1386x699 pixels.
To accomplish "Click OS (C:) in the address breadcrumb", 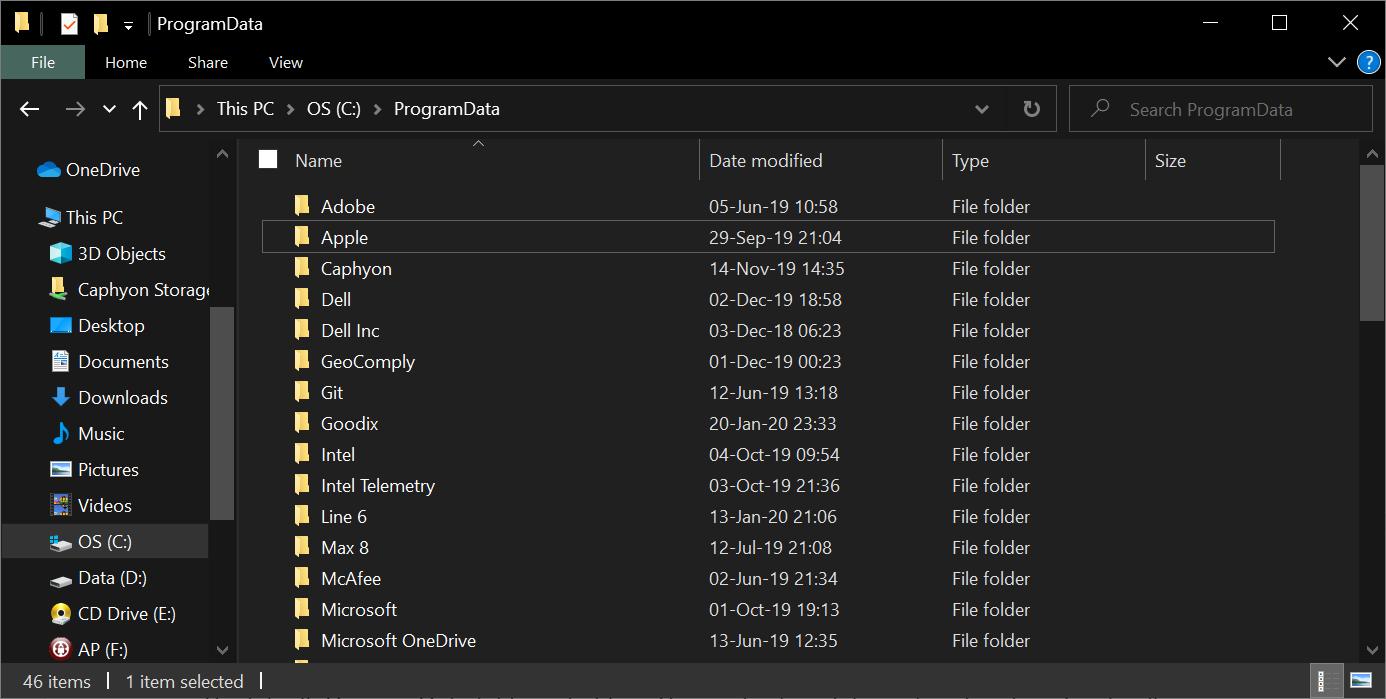I will 333,109.
